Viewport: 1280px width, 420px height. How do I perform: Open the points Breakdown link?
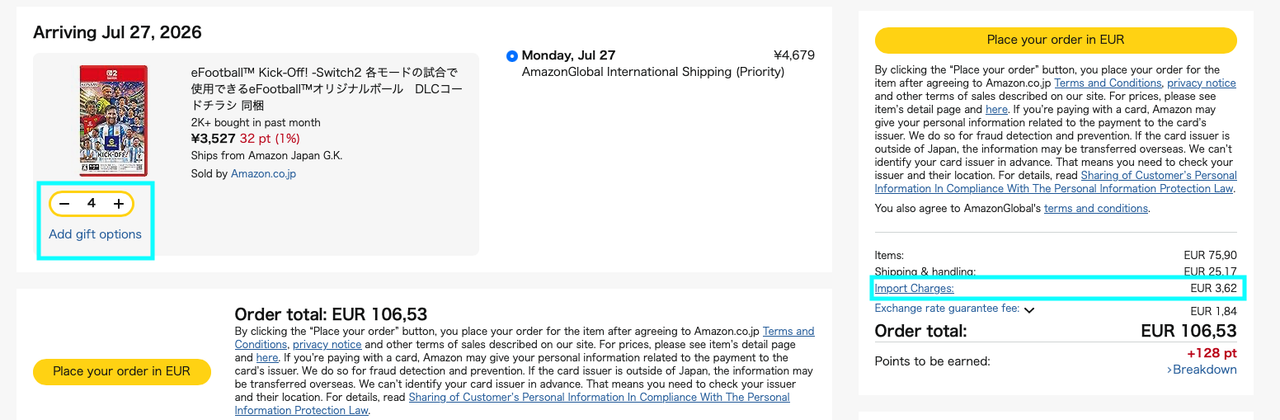pyautogui.click(x=1202, y=369)
